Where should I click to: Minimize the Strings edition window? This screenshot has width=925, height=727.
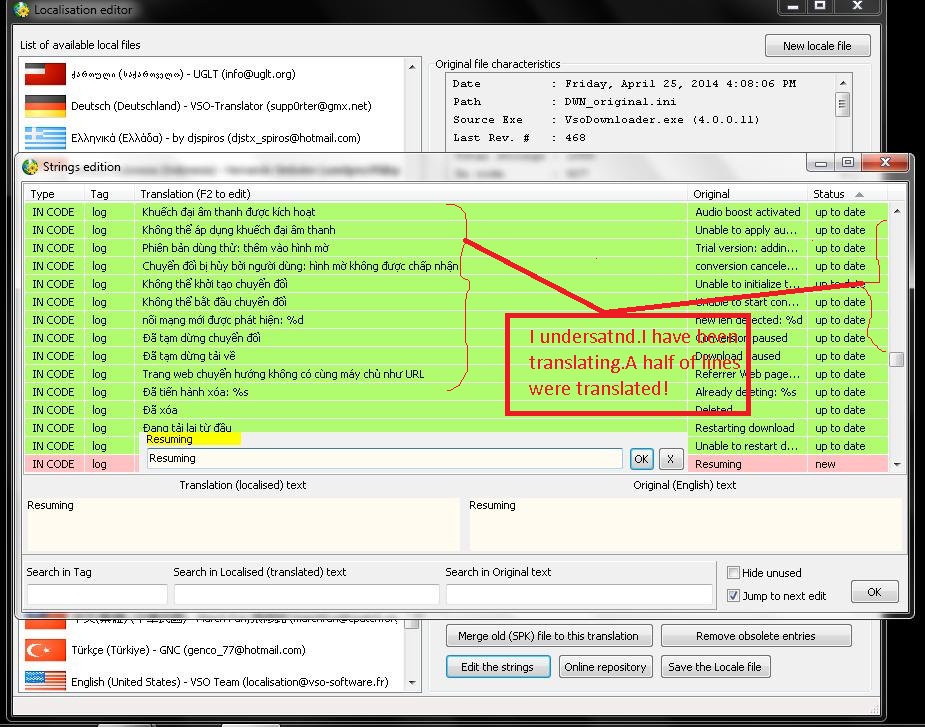coord(821,163)
